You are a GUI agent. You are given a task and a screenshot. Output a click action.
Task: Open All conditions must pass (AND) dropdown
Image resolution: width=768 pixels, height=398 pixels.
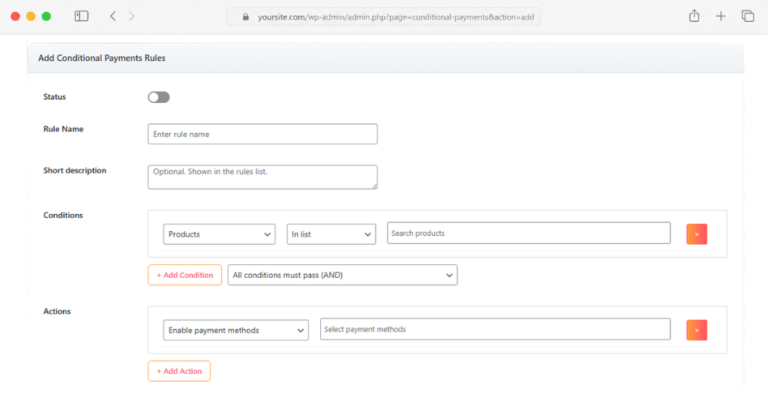(342, 275)
